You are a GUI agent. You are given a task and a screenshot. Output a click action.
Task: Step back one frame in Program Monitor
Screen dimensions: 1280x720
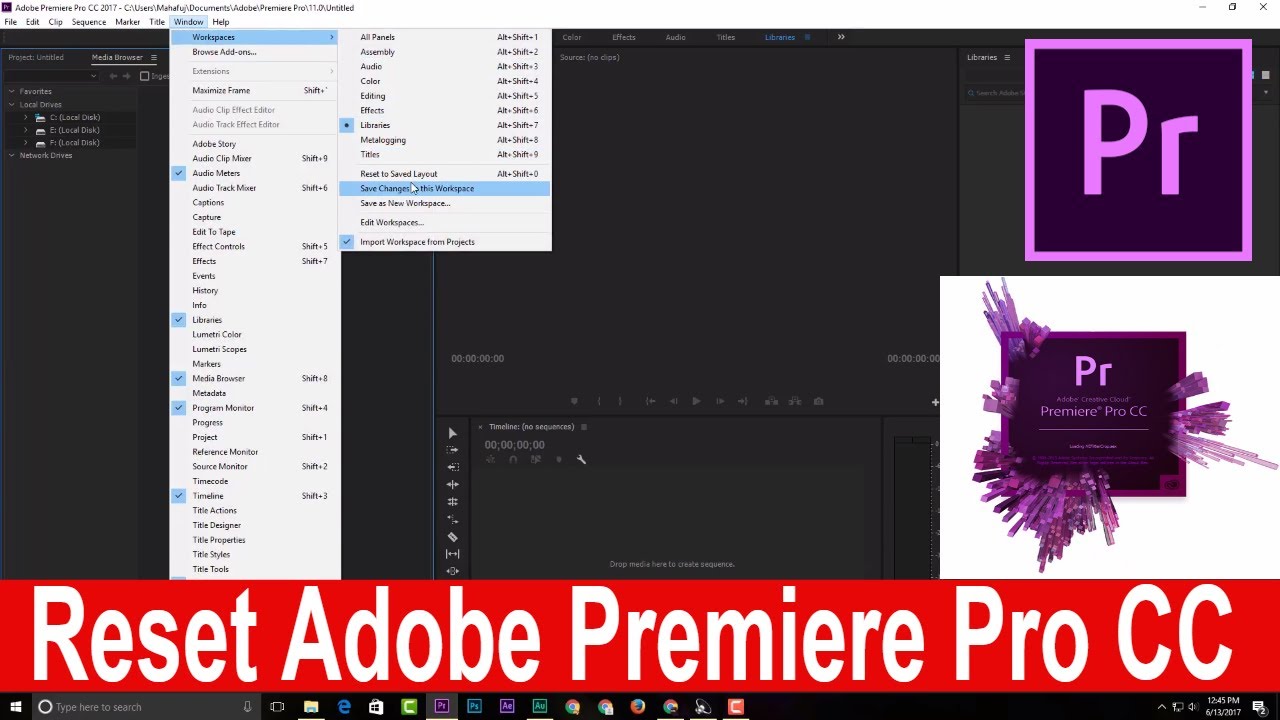673,401
